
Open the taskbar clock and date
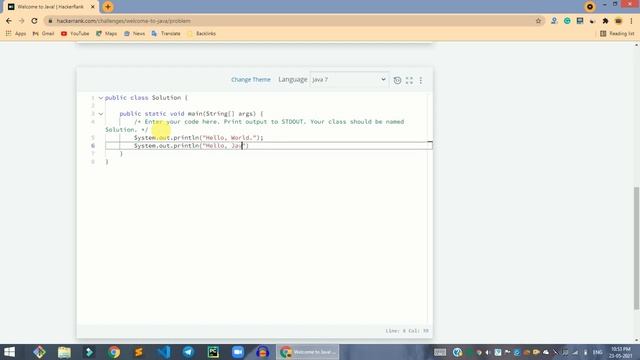click(621, 352)
